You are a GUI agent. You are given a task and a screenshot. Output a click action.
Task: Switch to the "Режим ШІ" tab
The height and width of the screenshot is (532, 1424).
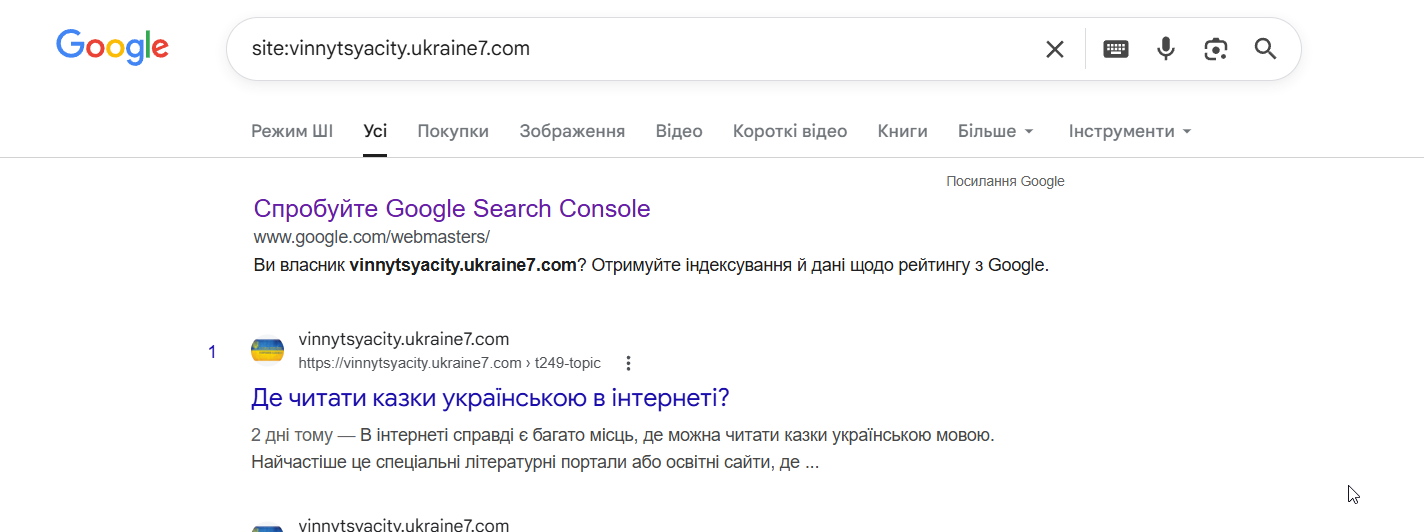click(292, 131)
